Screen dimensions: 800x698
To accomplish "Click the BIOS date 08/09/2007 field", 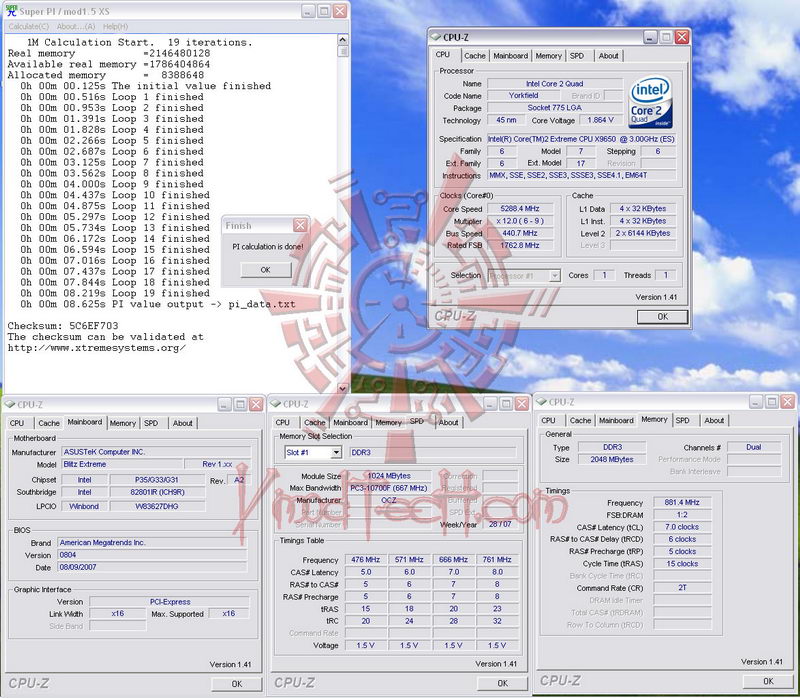I will [x=152, y=567].
